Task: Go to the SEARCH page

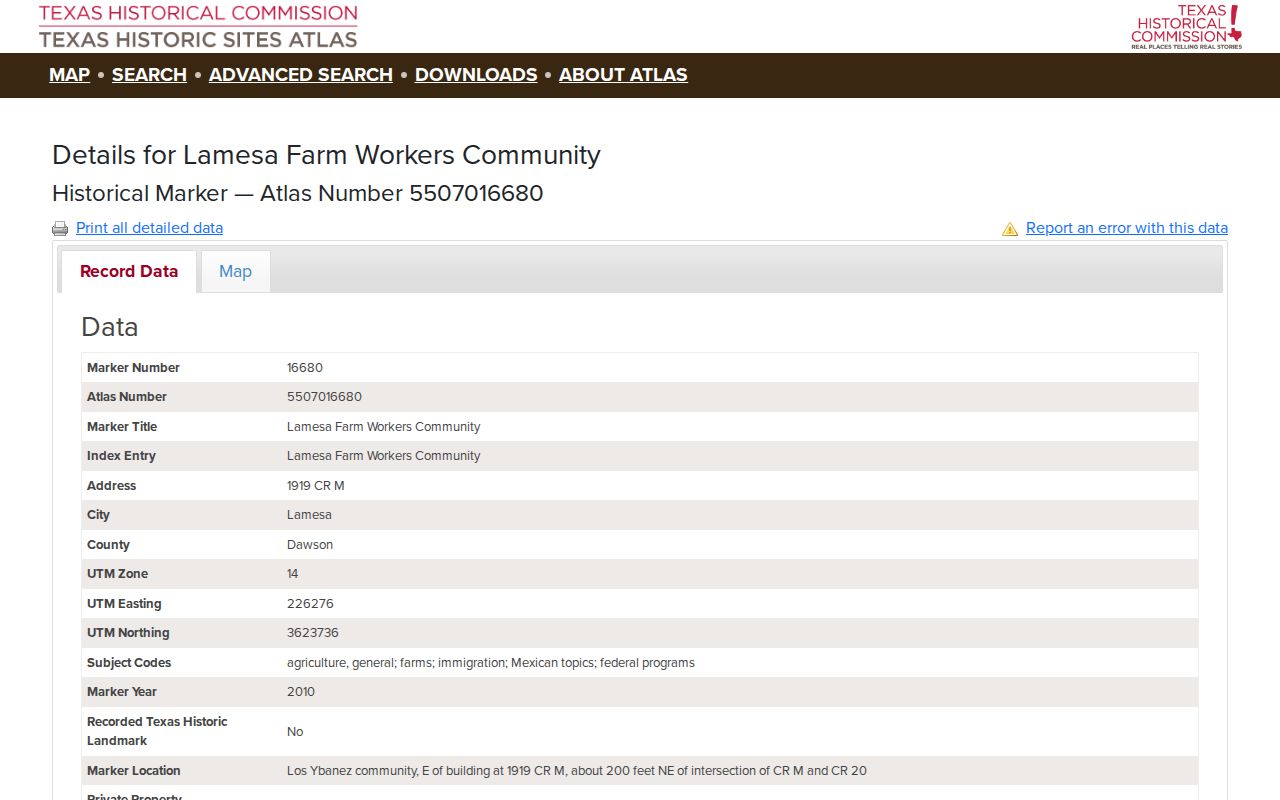Action: click(149, 75)
